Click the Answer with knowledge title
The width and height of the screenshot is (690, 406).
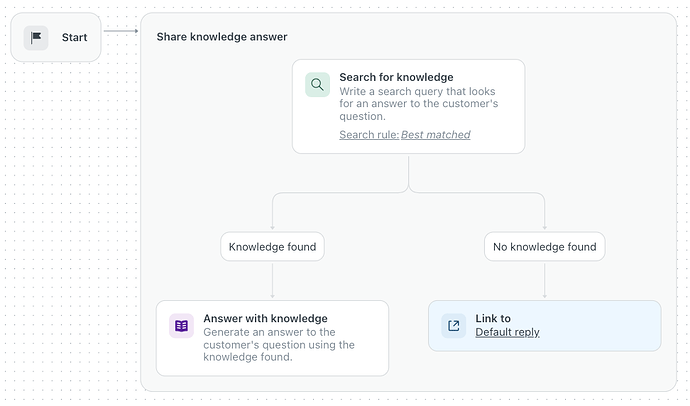[x=265, y=318]
